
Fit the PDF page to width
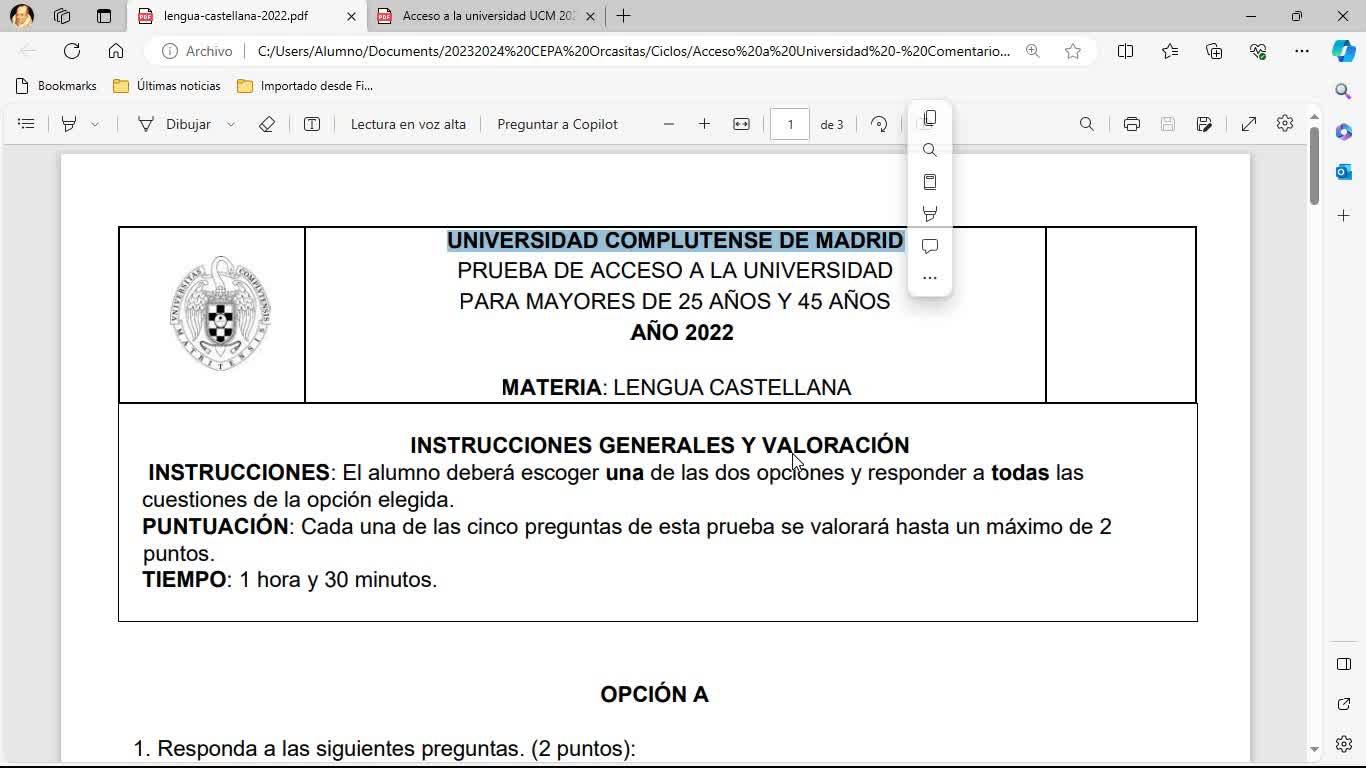pyautogui.click(x=741, y=124)
